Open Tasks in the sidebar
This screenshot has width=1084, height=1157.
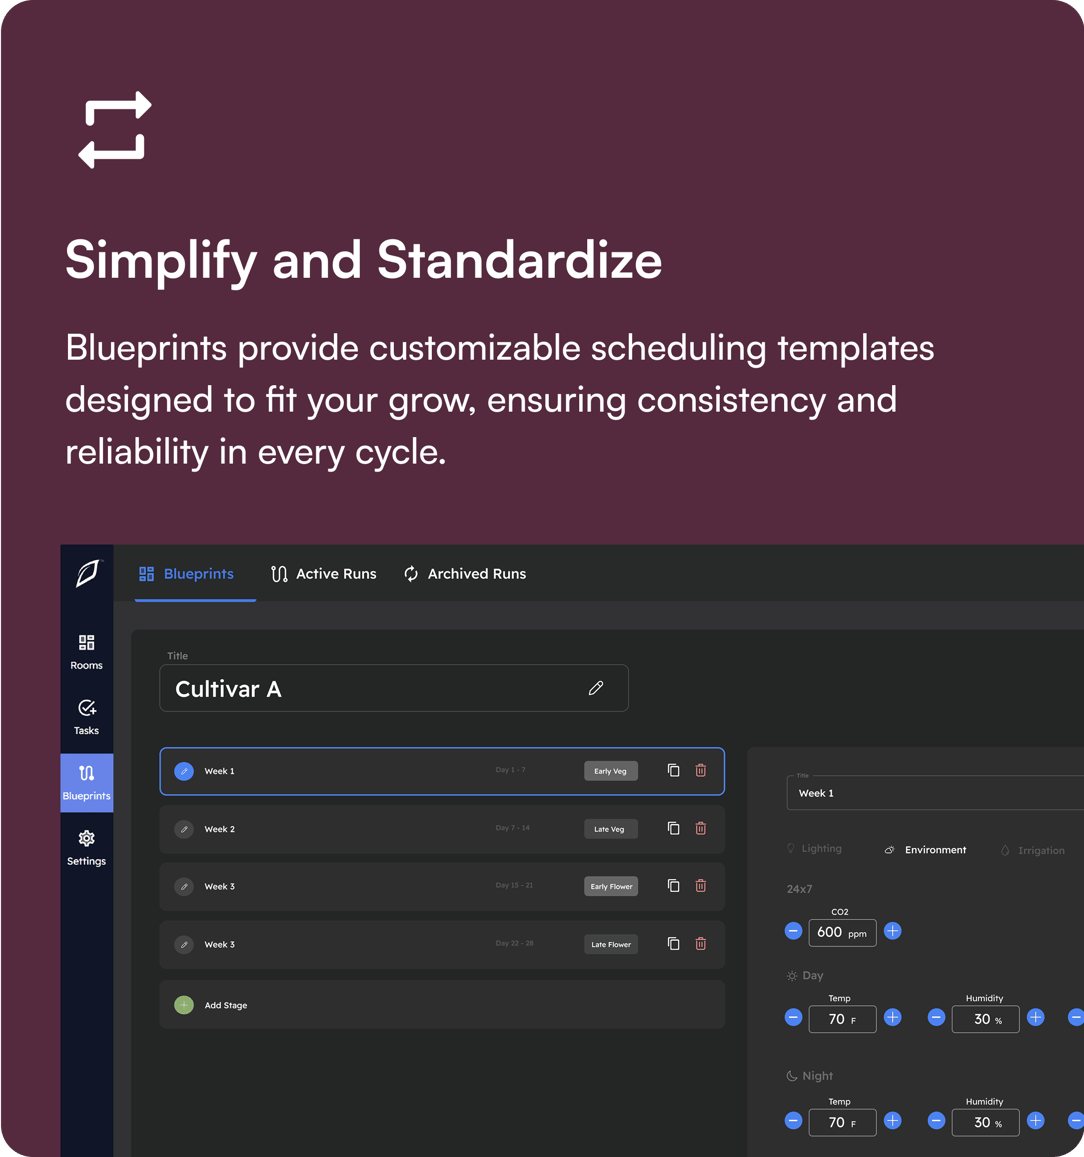click(x=86, y=717)
